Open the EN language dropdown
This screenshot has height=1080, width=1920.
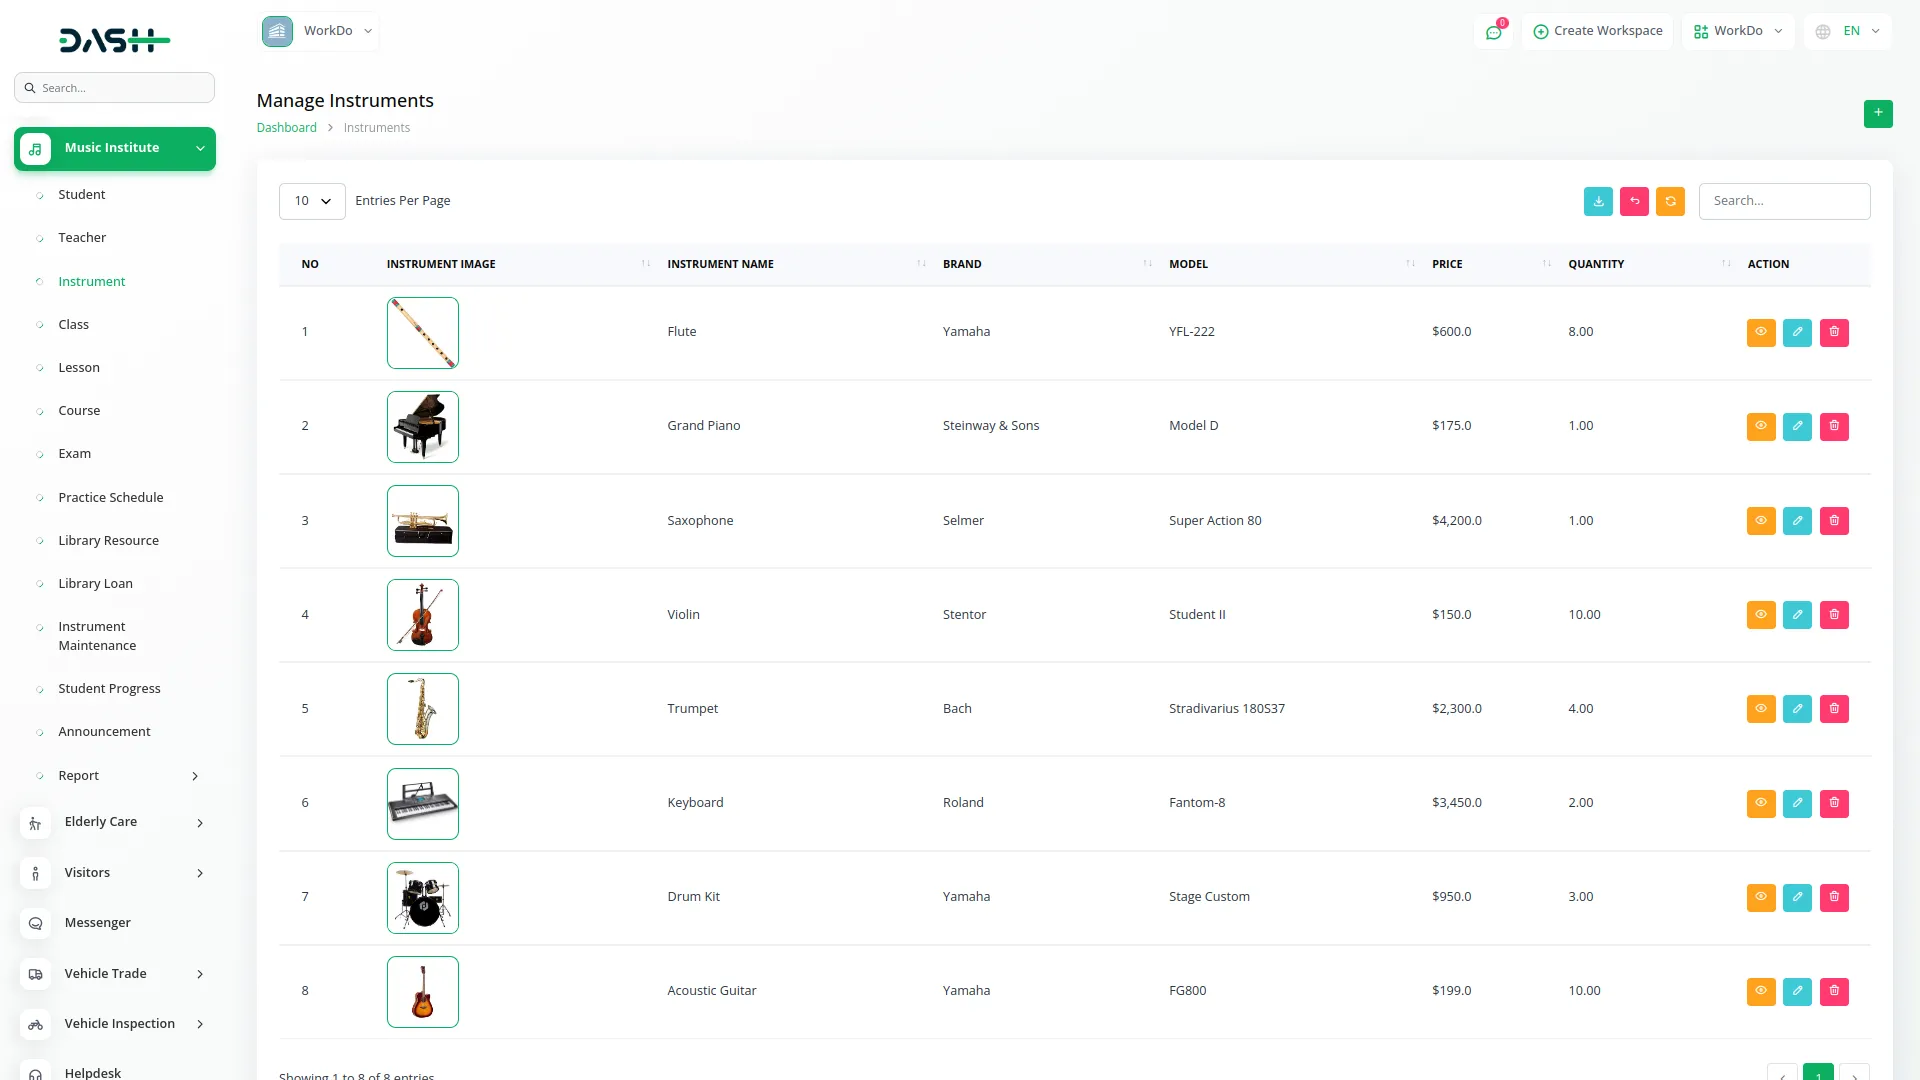pos(1848,31)
